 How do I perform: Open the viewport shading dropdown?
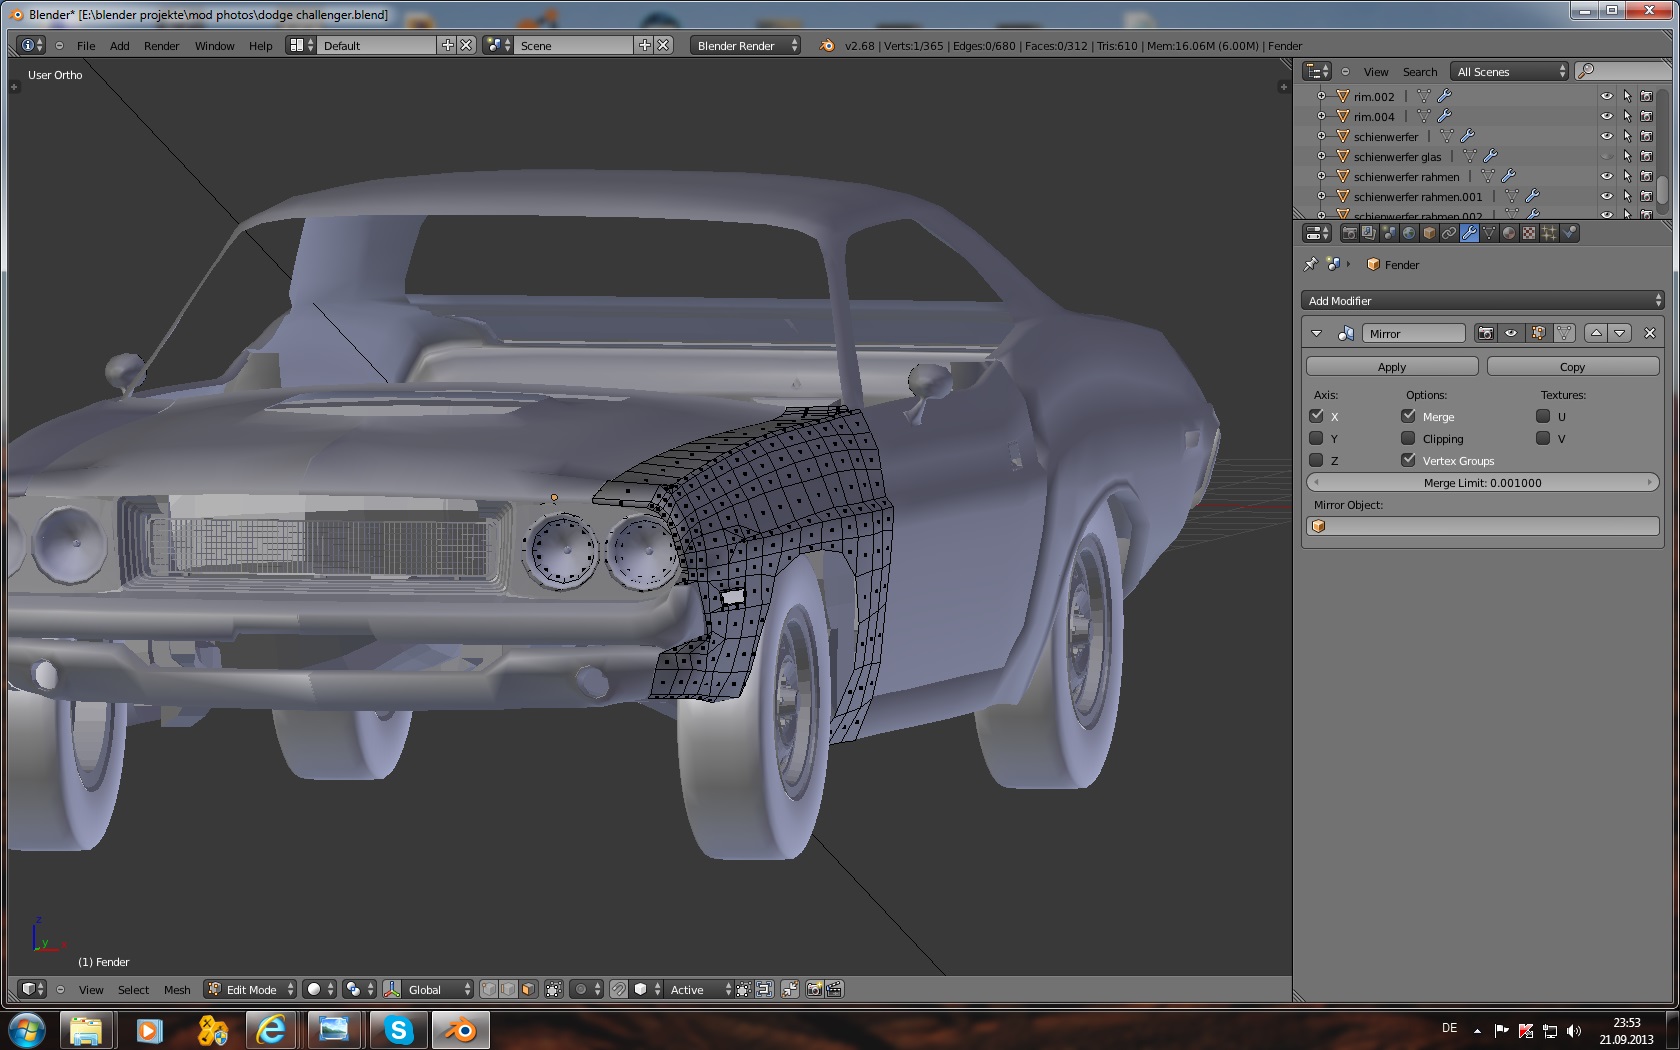pyautogui.click(x=320, y=989)
